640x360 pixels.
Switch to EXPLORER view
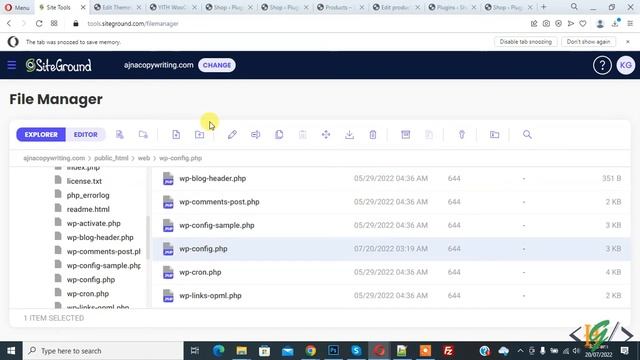(x=41, y=134)
